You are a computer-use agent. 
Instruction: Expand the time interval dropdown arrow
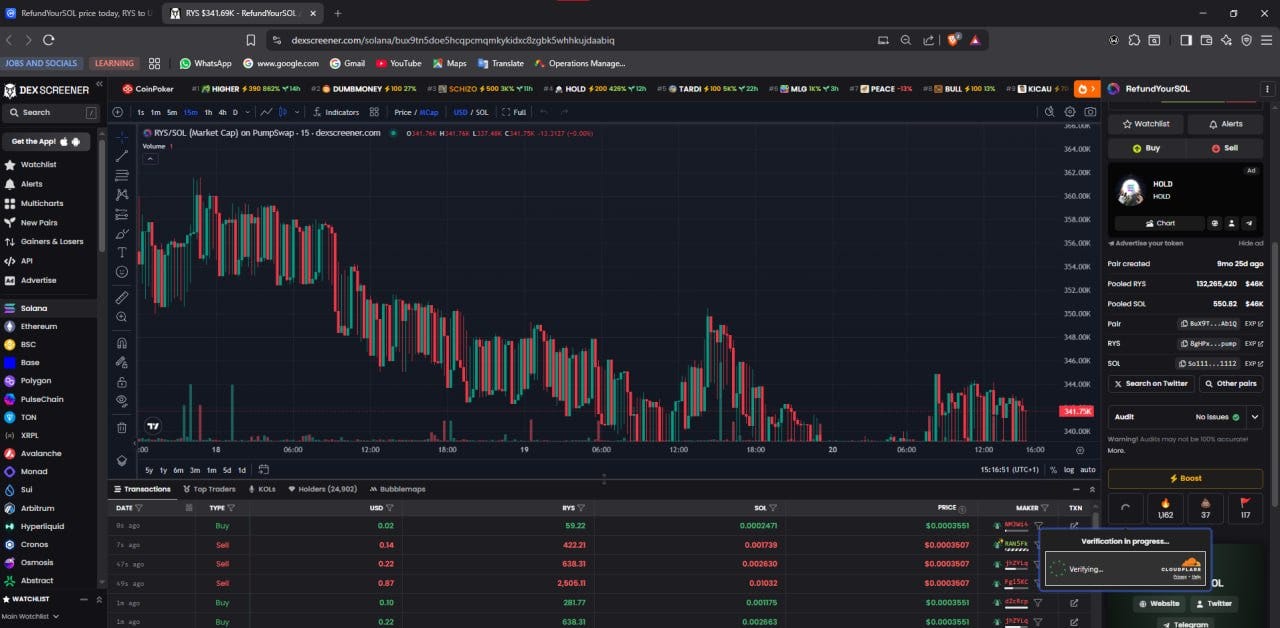[x=248, y=112]
